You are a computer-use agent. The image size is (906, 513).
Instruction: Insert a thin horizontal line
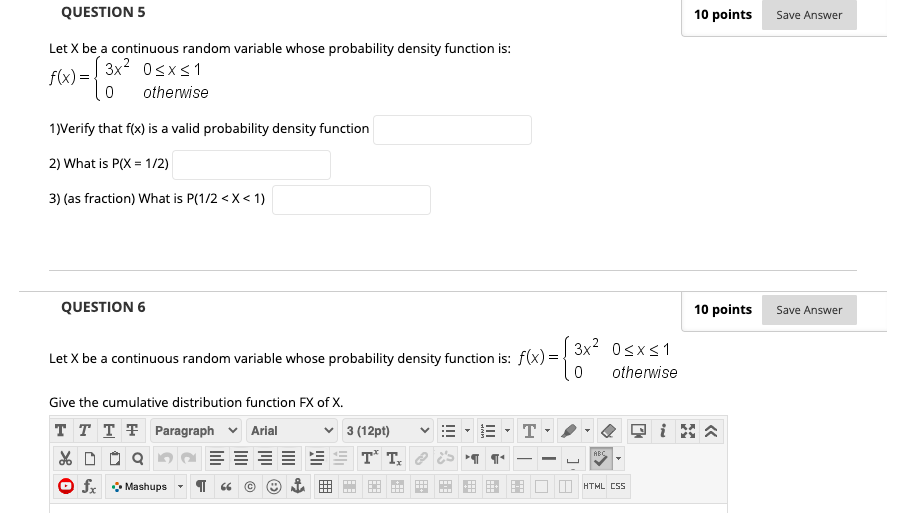coord(525,459)
